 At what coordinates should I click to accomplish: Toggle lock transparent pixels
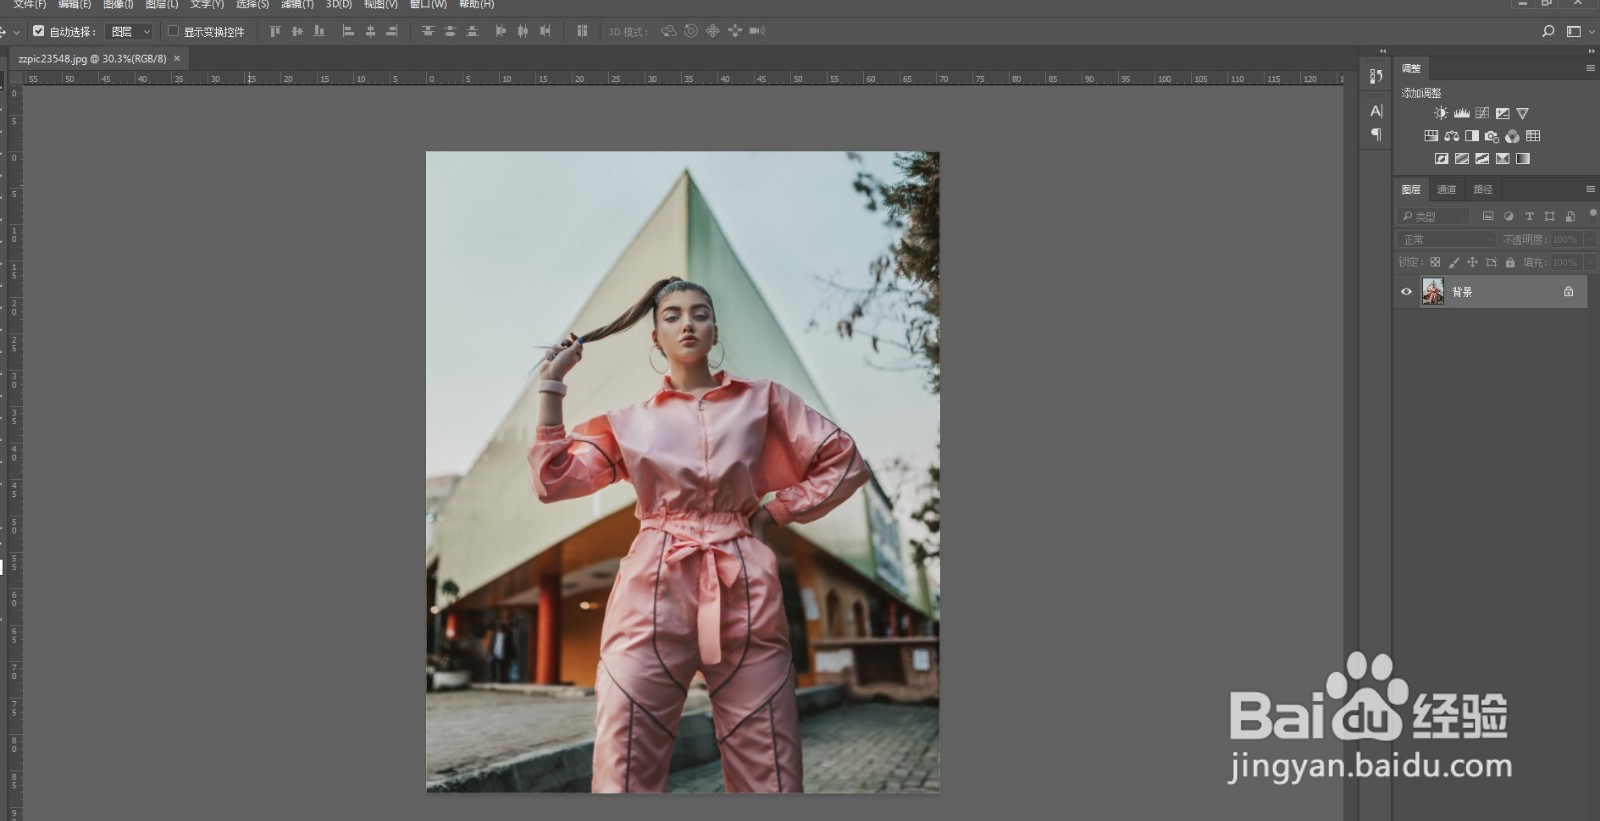[x=1435, y=262]
